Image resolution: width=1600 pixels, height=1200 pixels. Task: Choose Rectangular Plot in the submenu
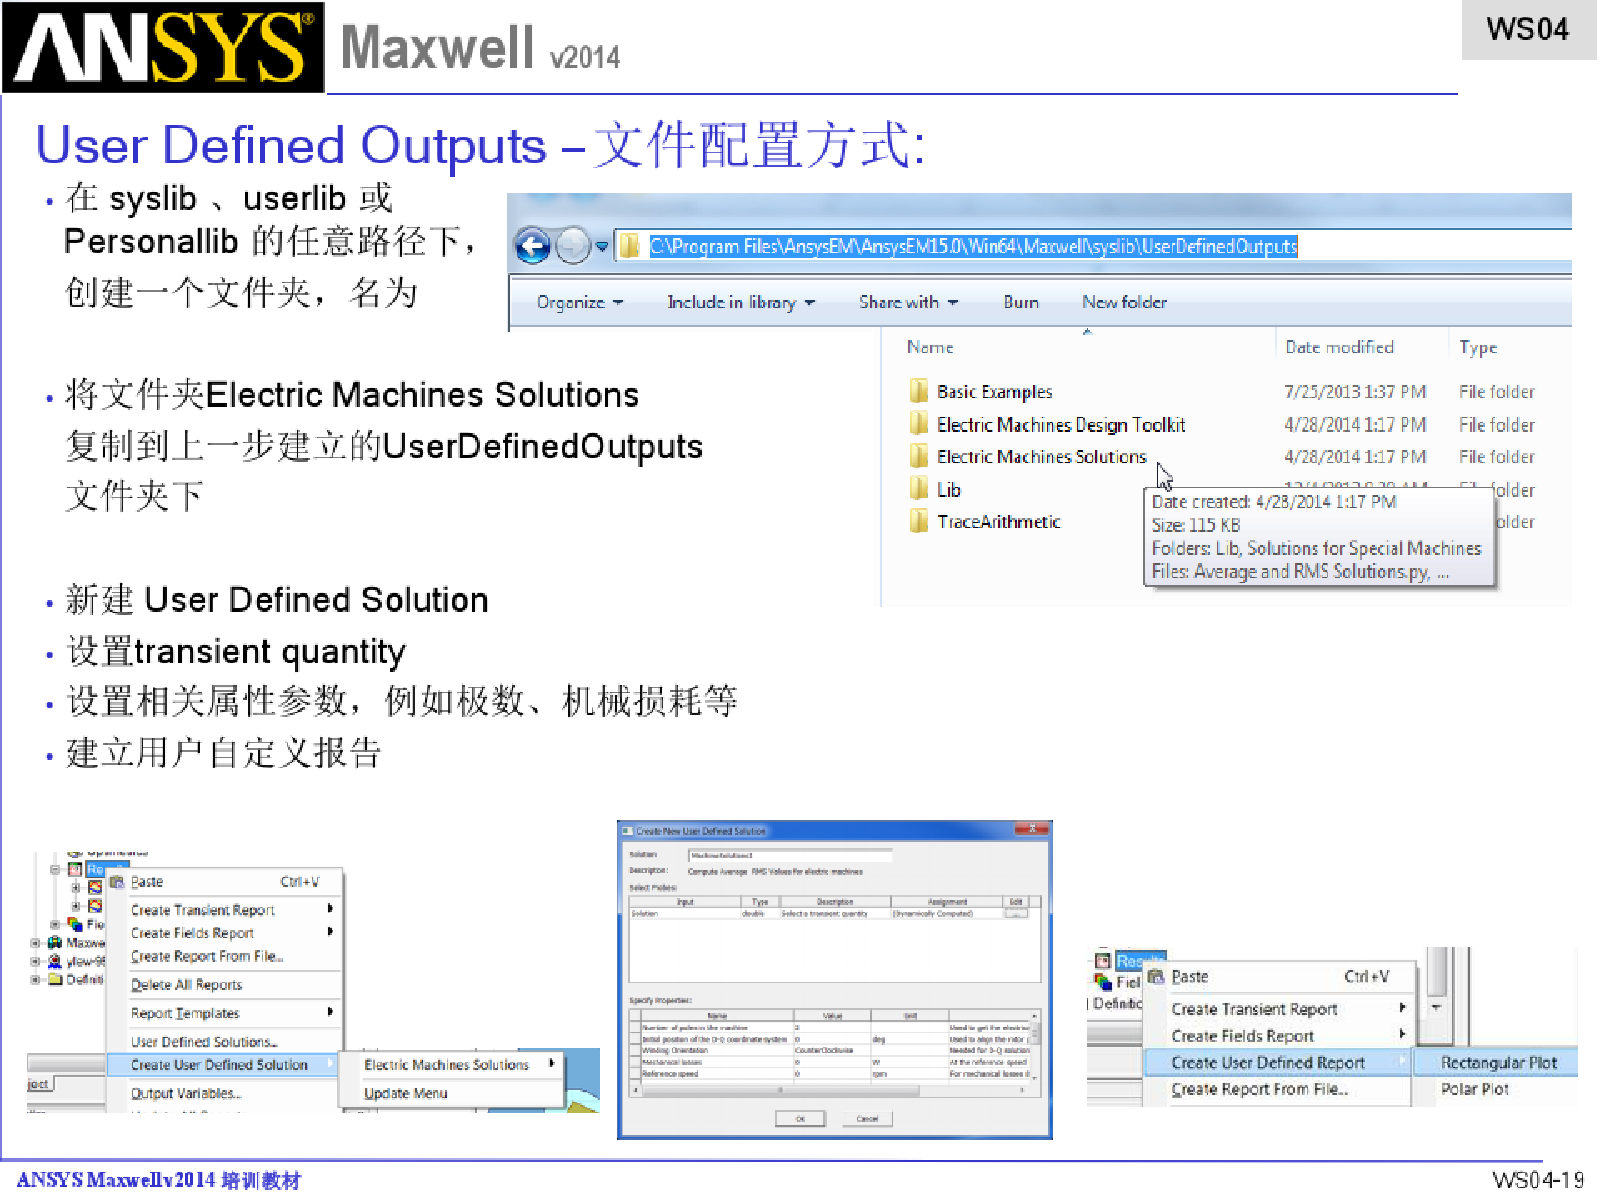point(1497,1063)
